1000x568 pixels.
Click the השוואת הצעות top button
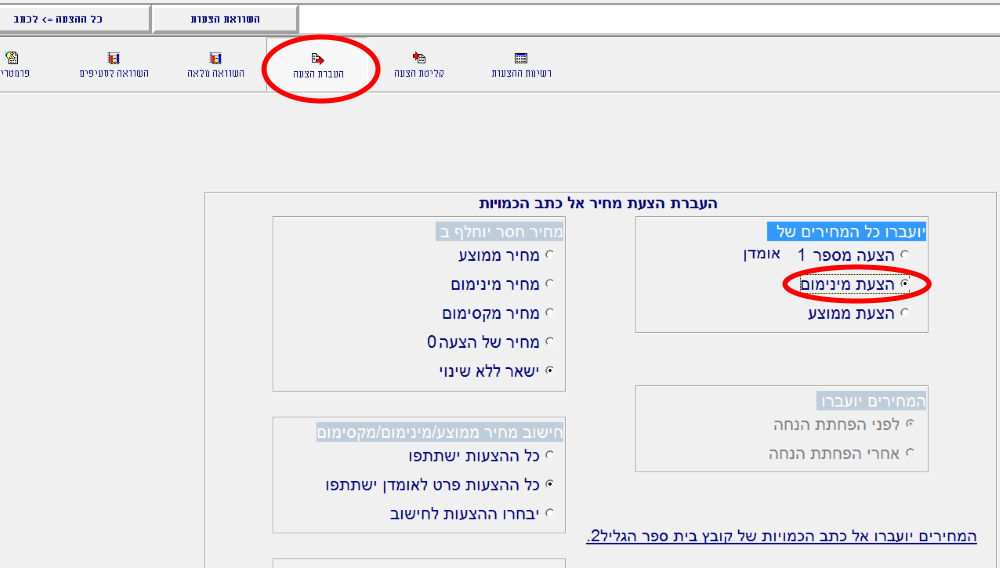(226, 19)
